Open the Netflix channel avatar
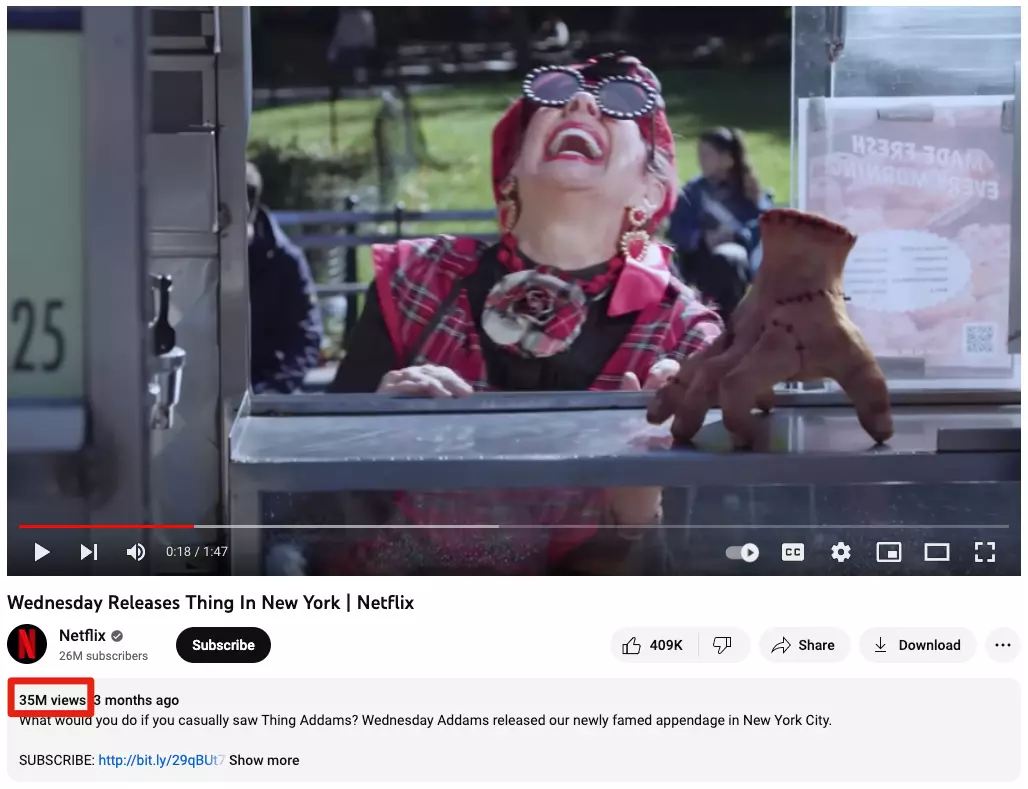1028x789 pixels. (x=27, y=644)
